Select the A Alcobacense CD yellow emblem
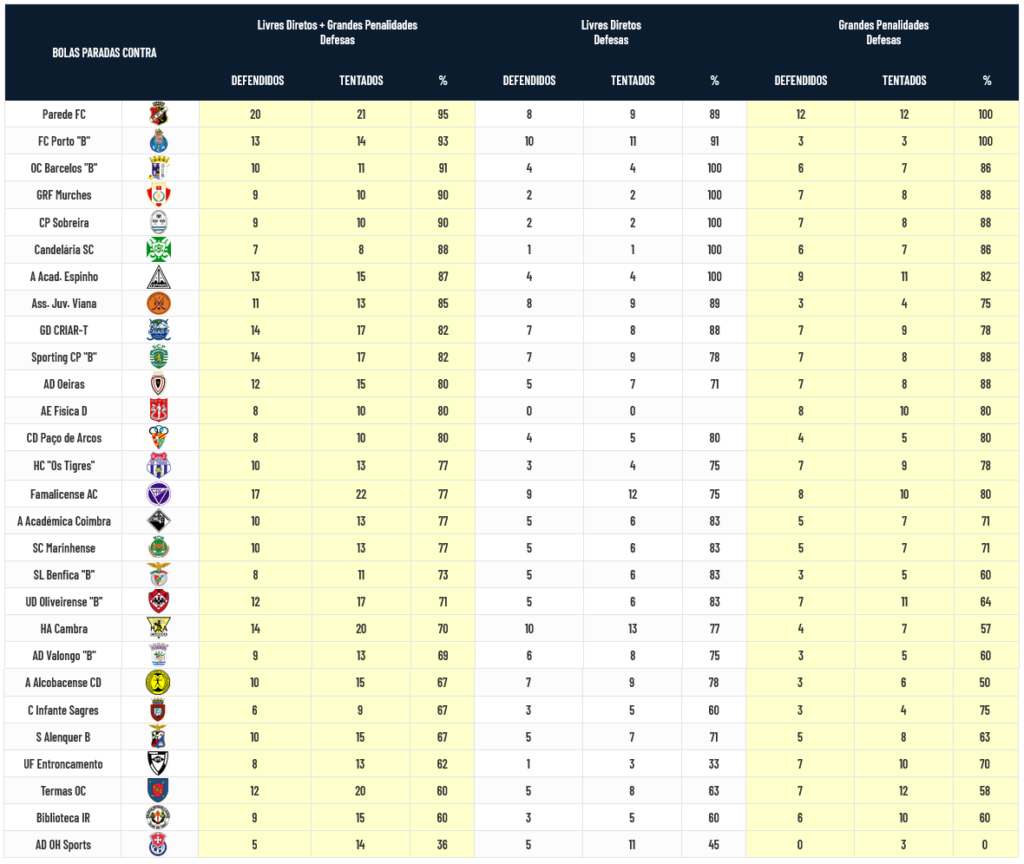The height and width of the screenshot is (864, 1024). (158, 683)
